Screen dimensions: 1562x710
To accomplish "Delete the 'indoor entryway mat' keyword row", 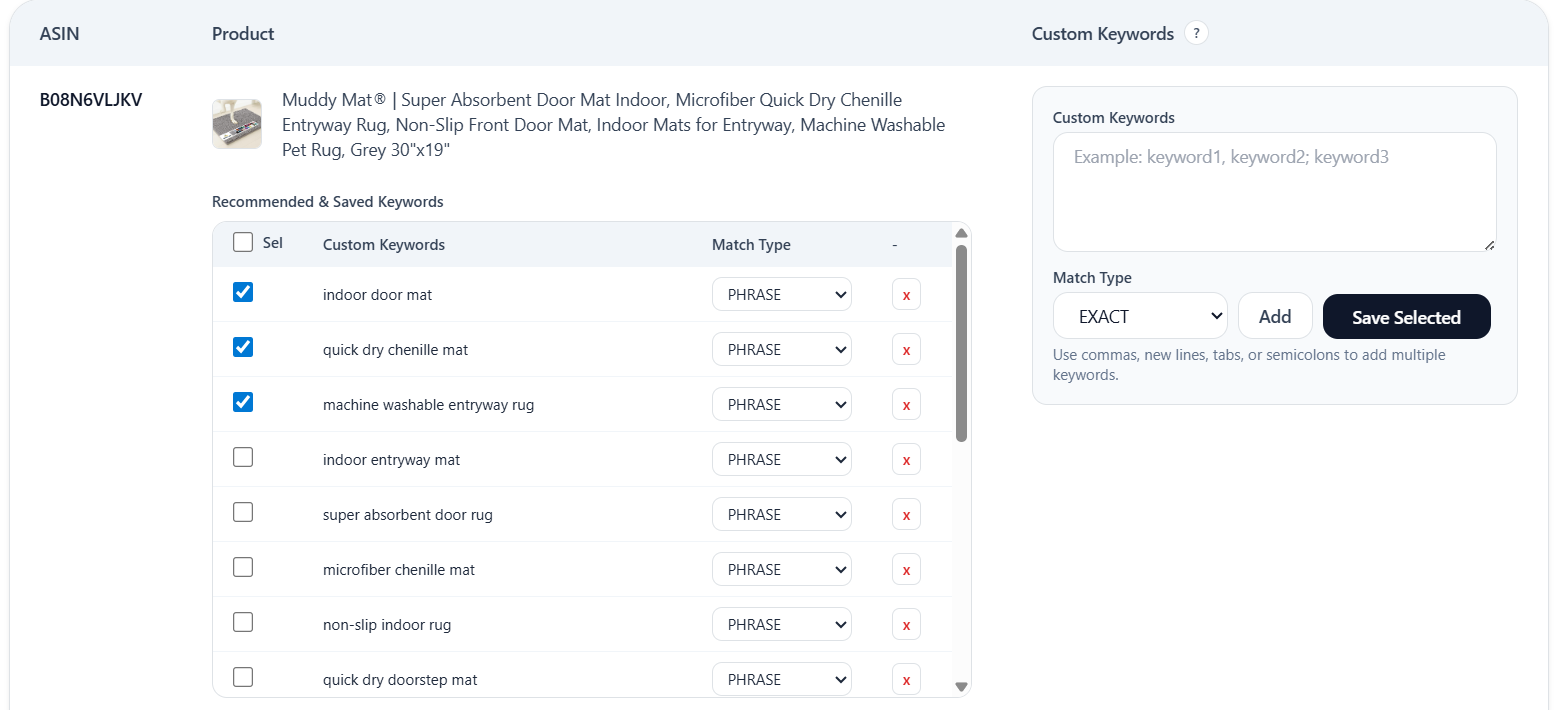I will point(906,460).
